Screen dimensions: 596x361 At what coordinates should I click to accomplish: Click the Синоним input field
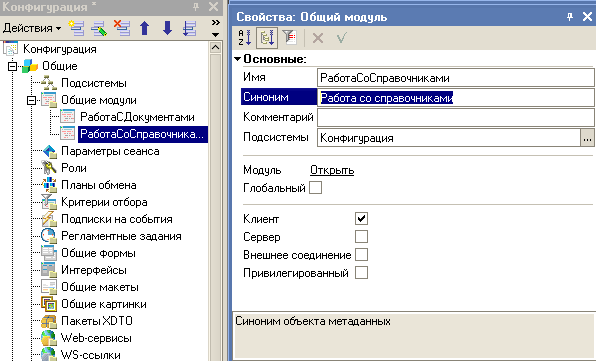[x=455, y=98]
